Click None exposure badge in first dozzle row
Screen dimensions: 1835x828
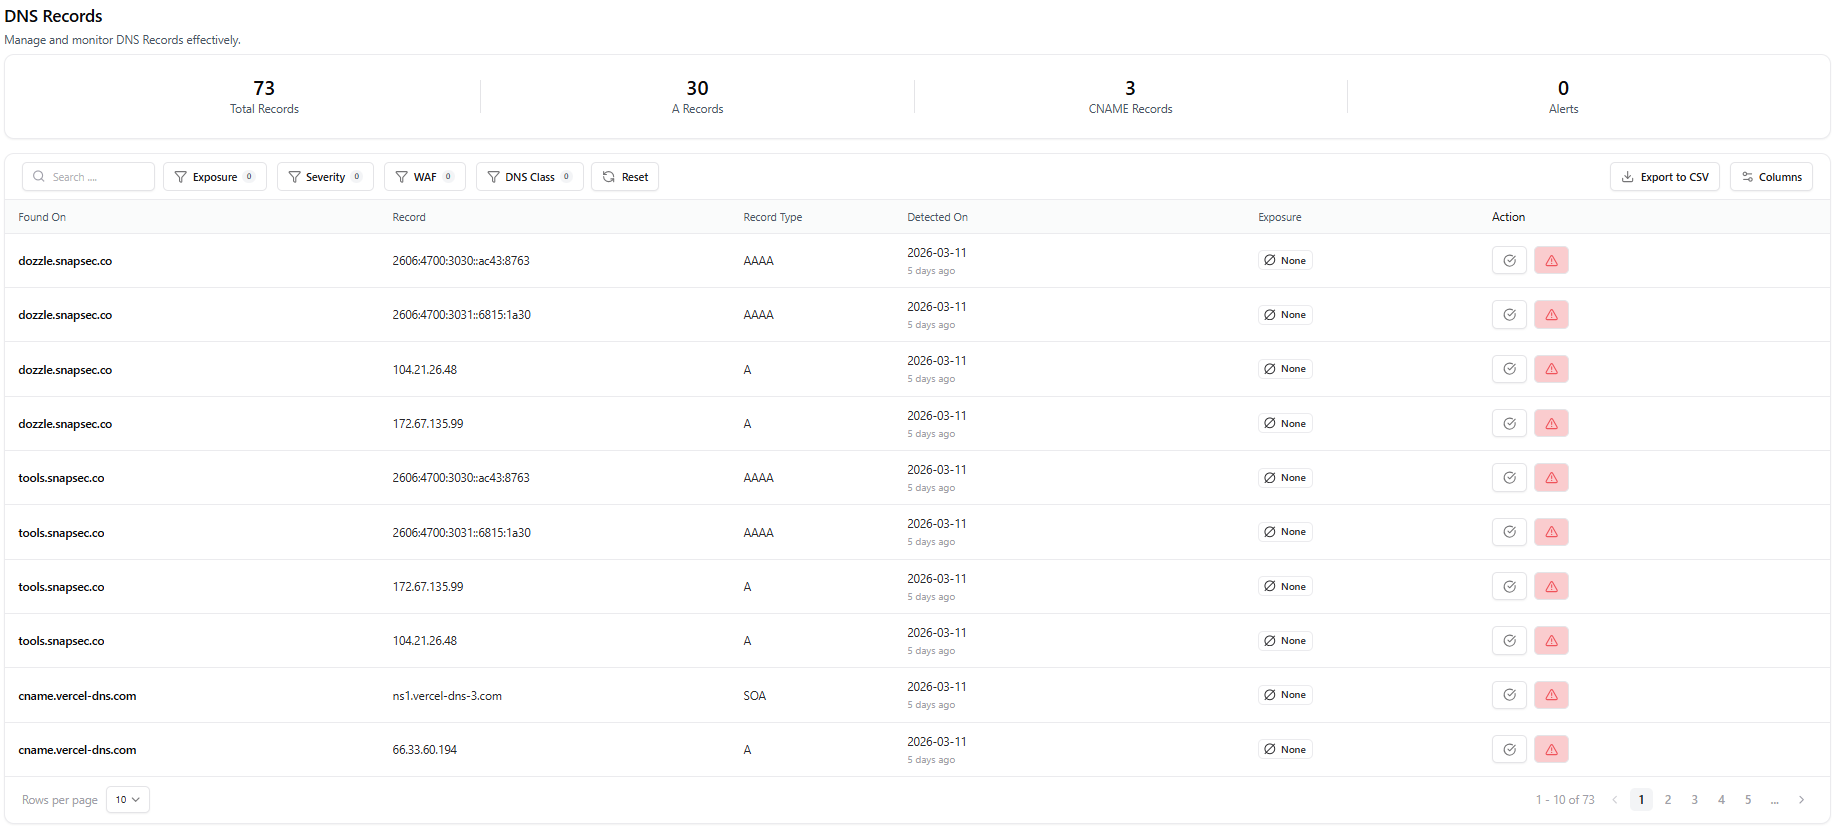[x=1285, y=260]
